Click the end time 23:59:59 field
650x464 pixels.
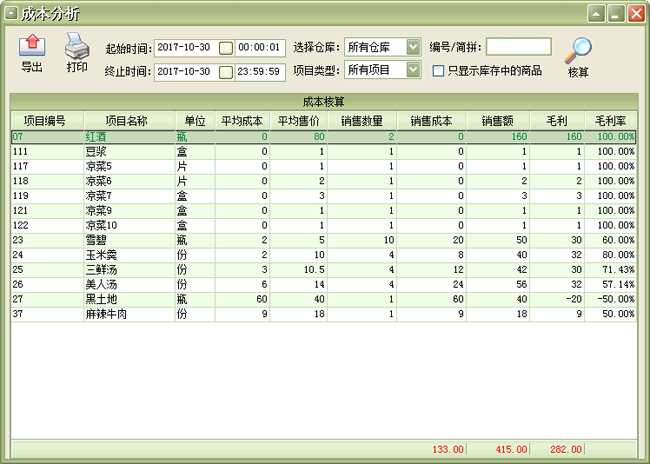261,71
